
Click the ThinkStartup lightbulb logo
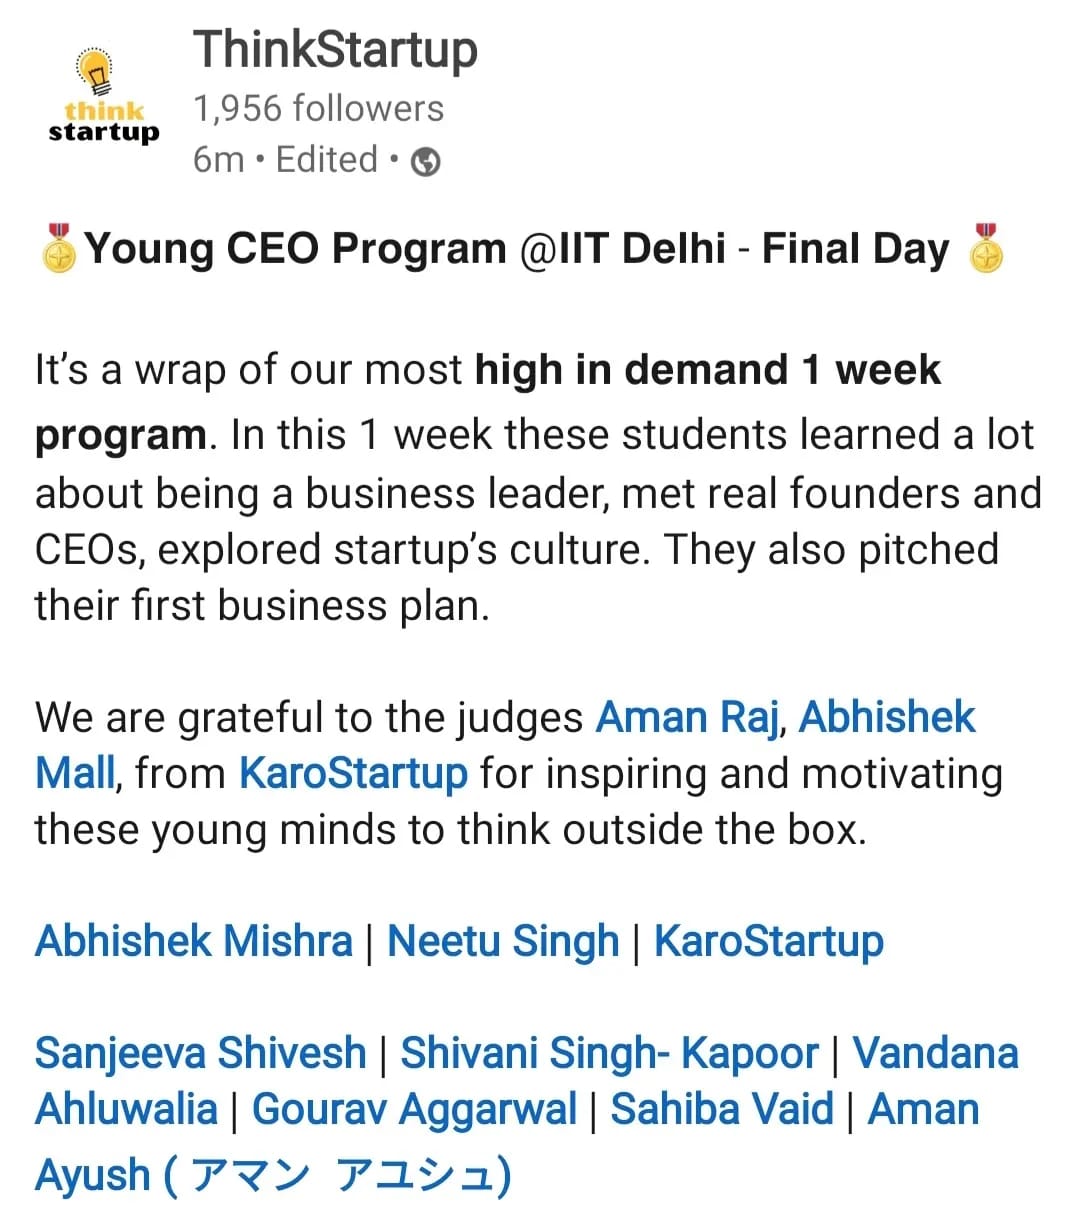tap(102, 100)
